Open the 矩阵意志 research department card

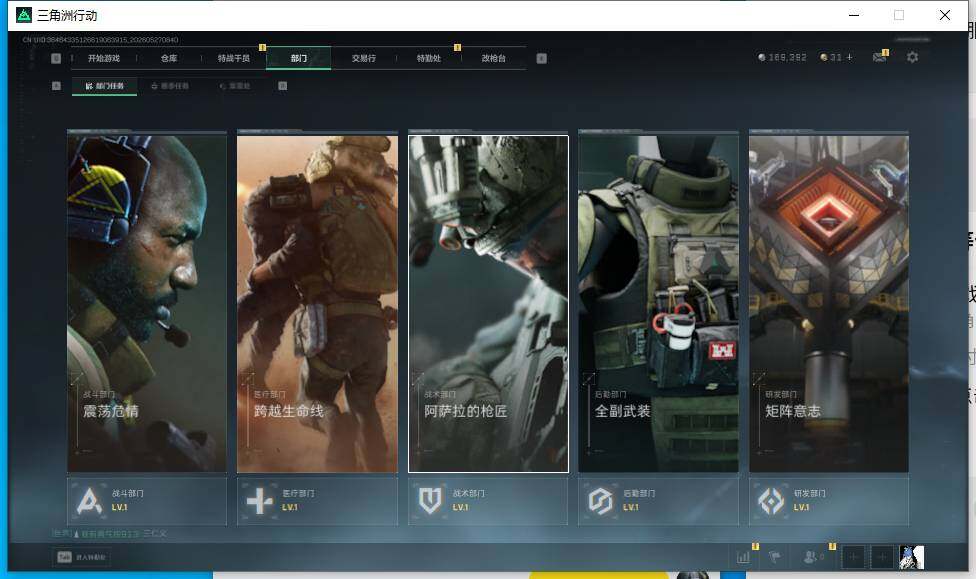tap(829, 304)
